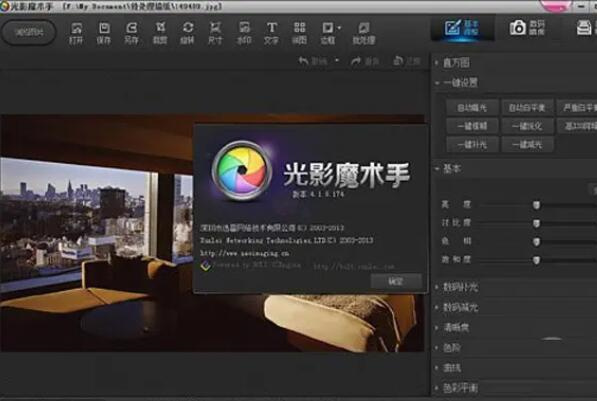This screenshot has height=401, width=597.
Task: Click the 一键减光 button
Action: pos(527,145)
